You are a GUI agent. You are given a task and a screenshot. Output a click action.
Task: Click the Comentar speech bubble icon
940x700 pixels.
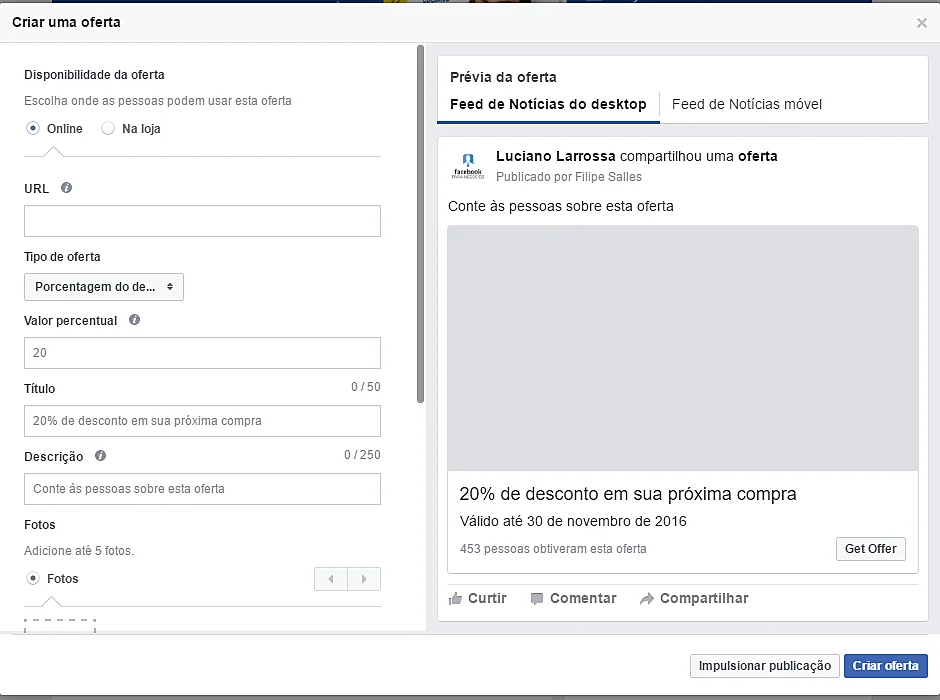click(537, 598)
